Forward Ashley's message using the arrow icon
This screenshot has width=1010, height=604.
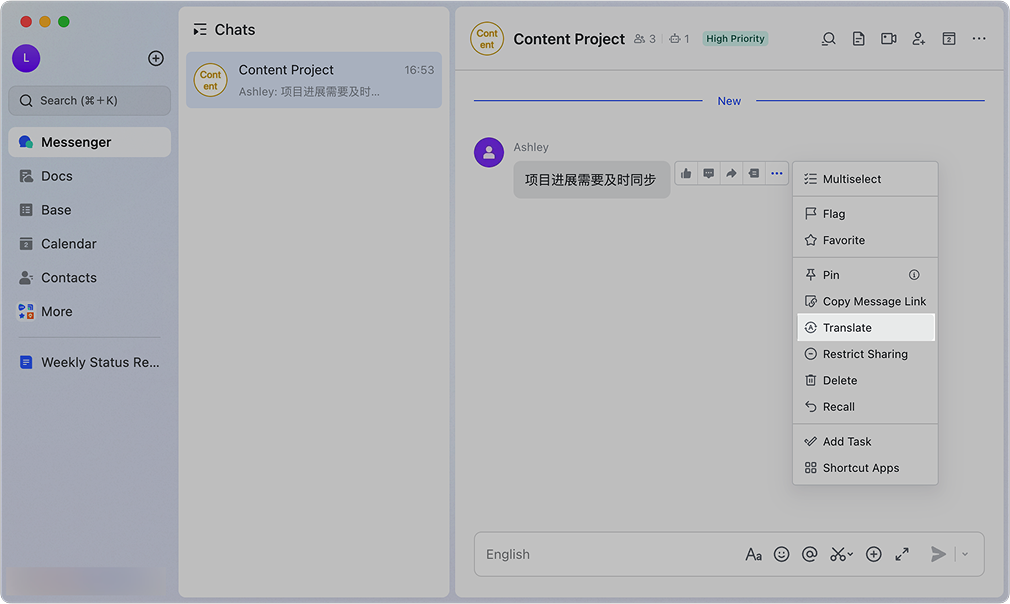731,173
